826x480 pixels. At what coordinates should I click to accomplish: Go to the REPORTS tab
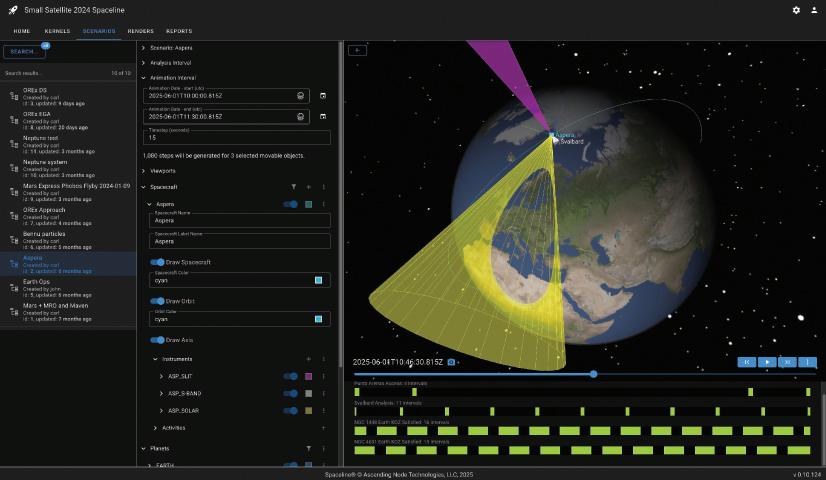(179, 31)
